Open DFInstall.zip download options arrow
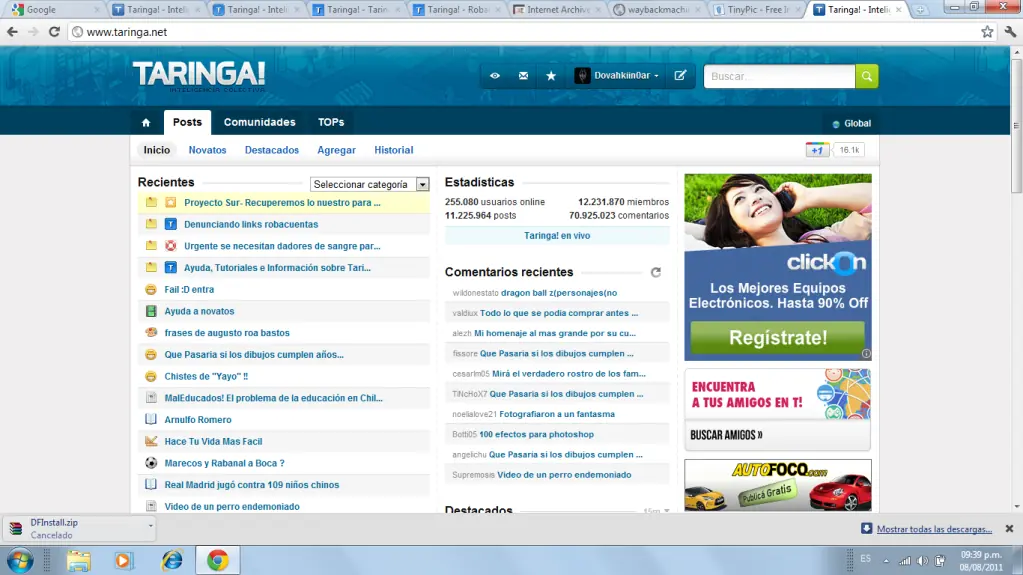Screen dimensions: 1023x575 (x=150, y=525)
